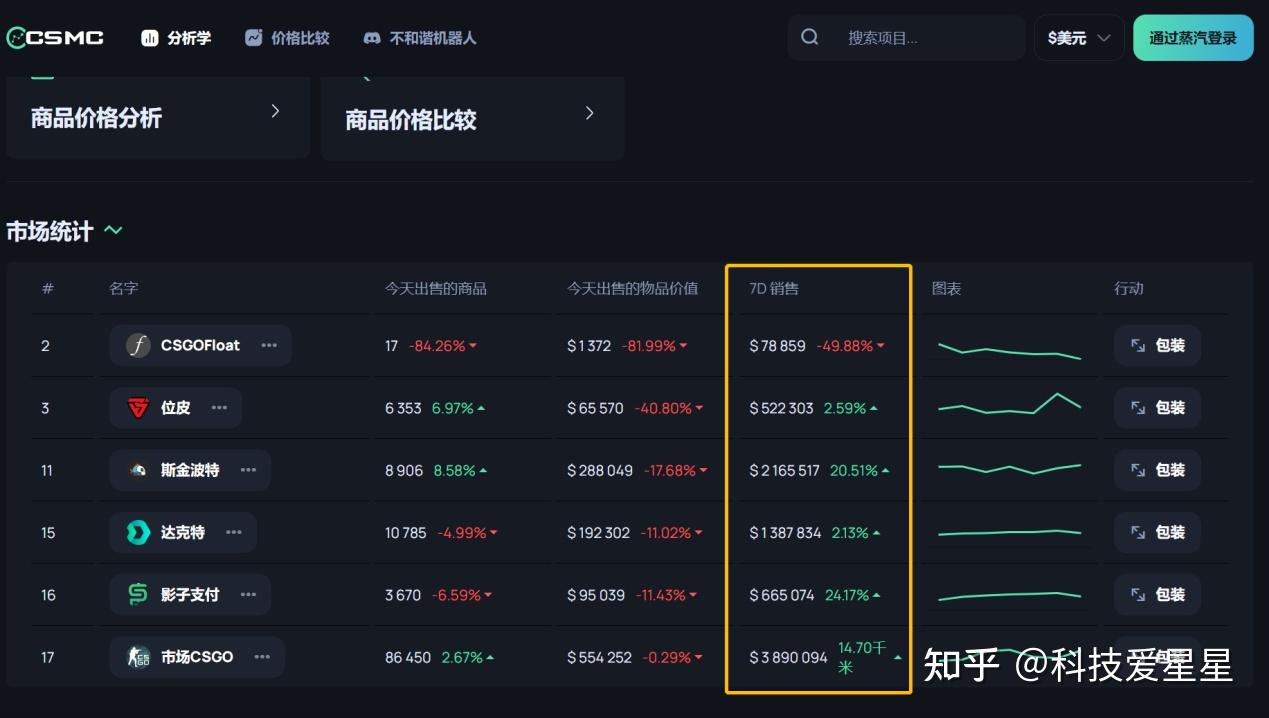Collapse the 市场统计 section
This screenshot has height=718, width=1269.
(x=113, y=230)
